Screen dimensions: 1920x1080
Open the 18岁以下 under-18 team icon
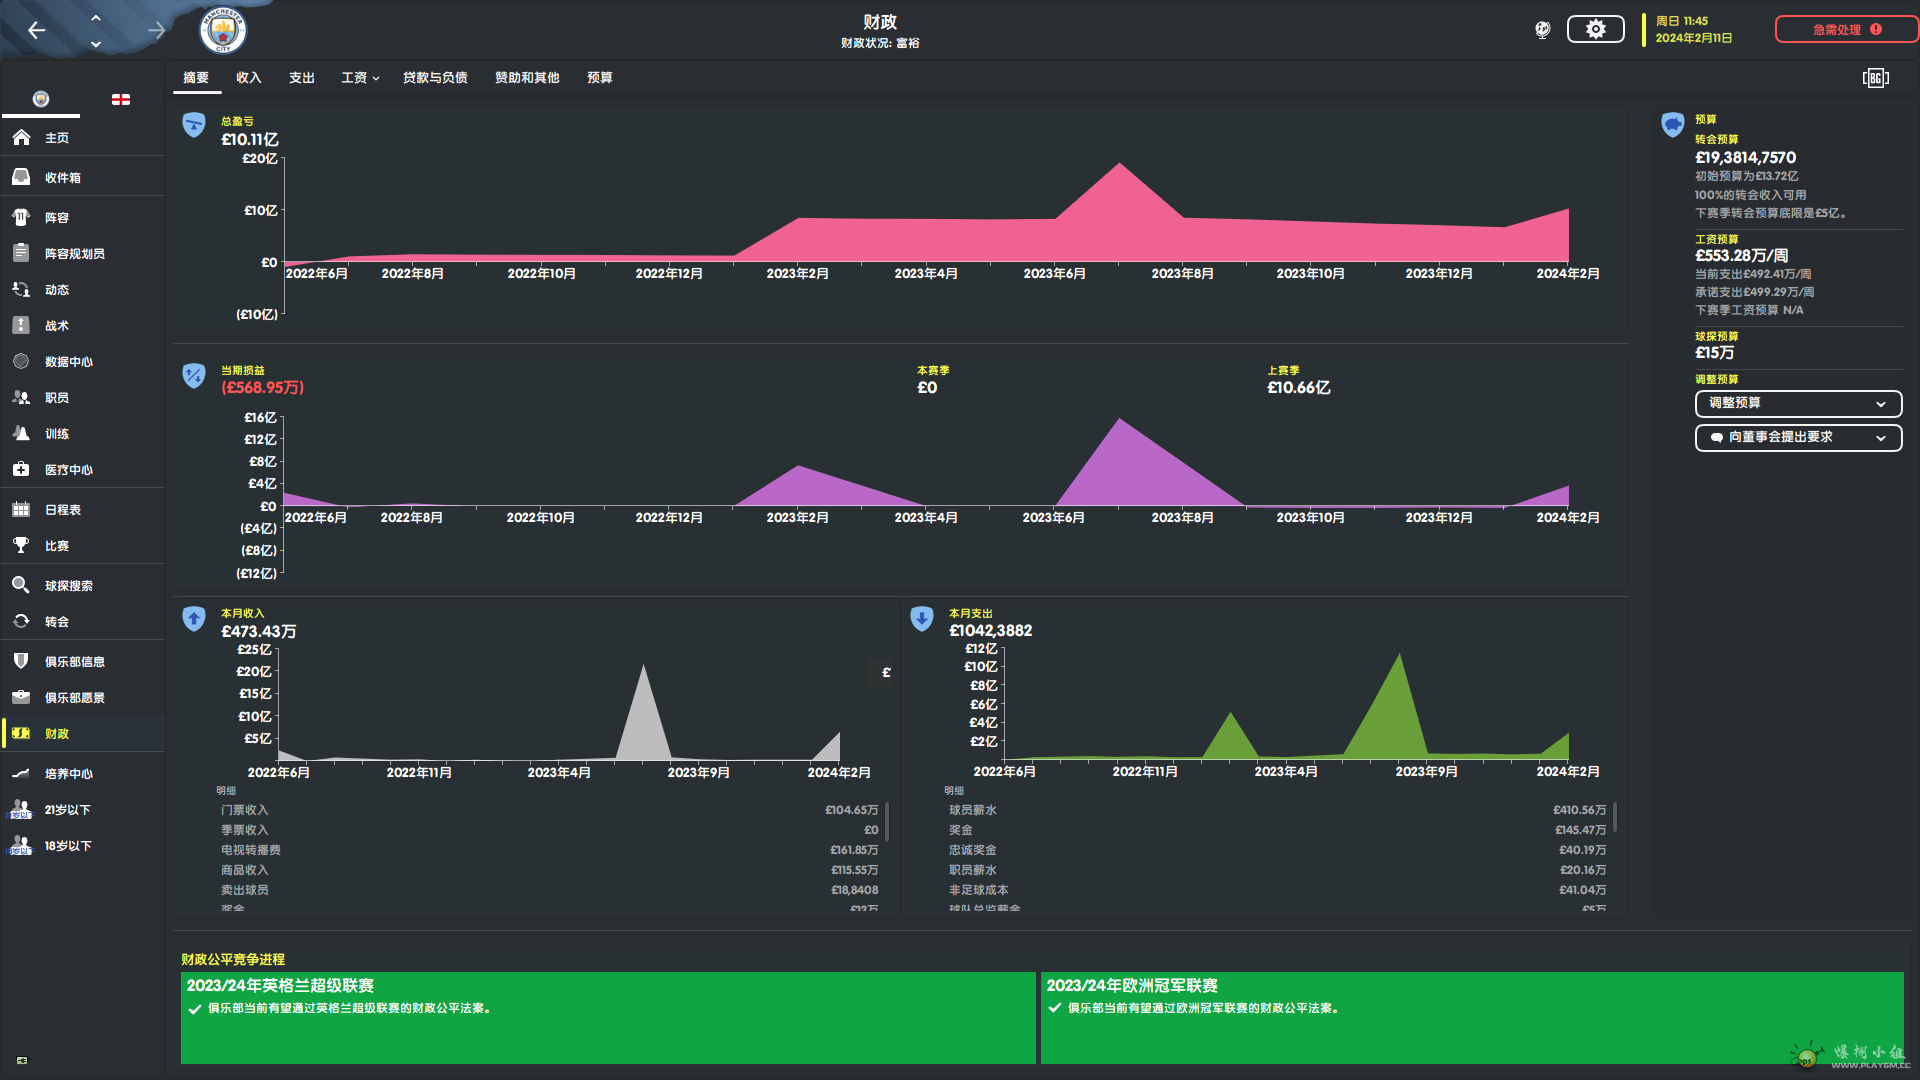[21, 845]
